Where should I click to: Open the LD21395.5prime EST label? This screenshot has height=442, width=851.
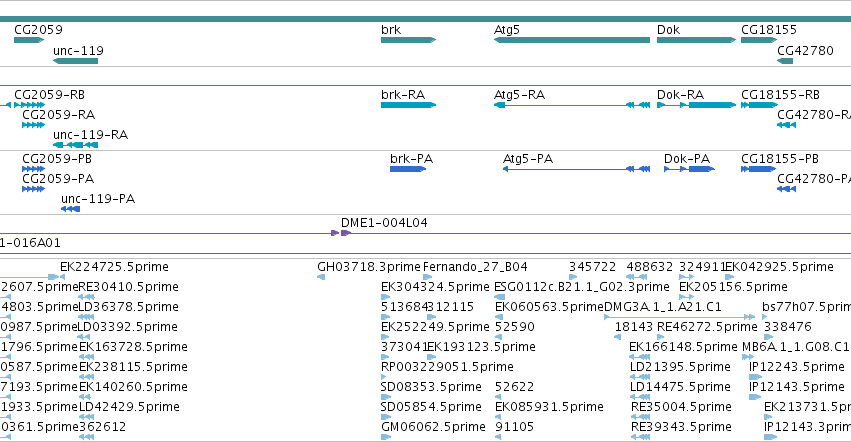point(680,367)
